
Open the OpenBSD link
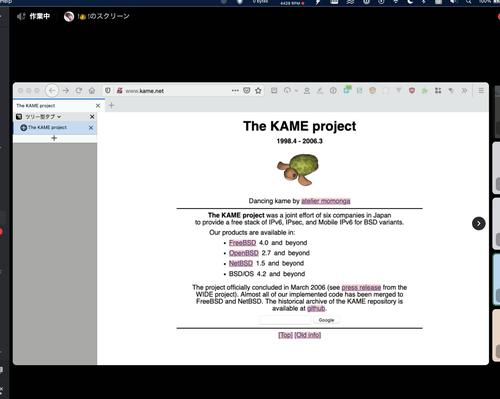tap(244, 253)
